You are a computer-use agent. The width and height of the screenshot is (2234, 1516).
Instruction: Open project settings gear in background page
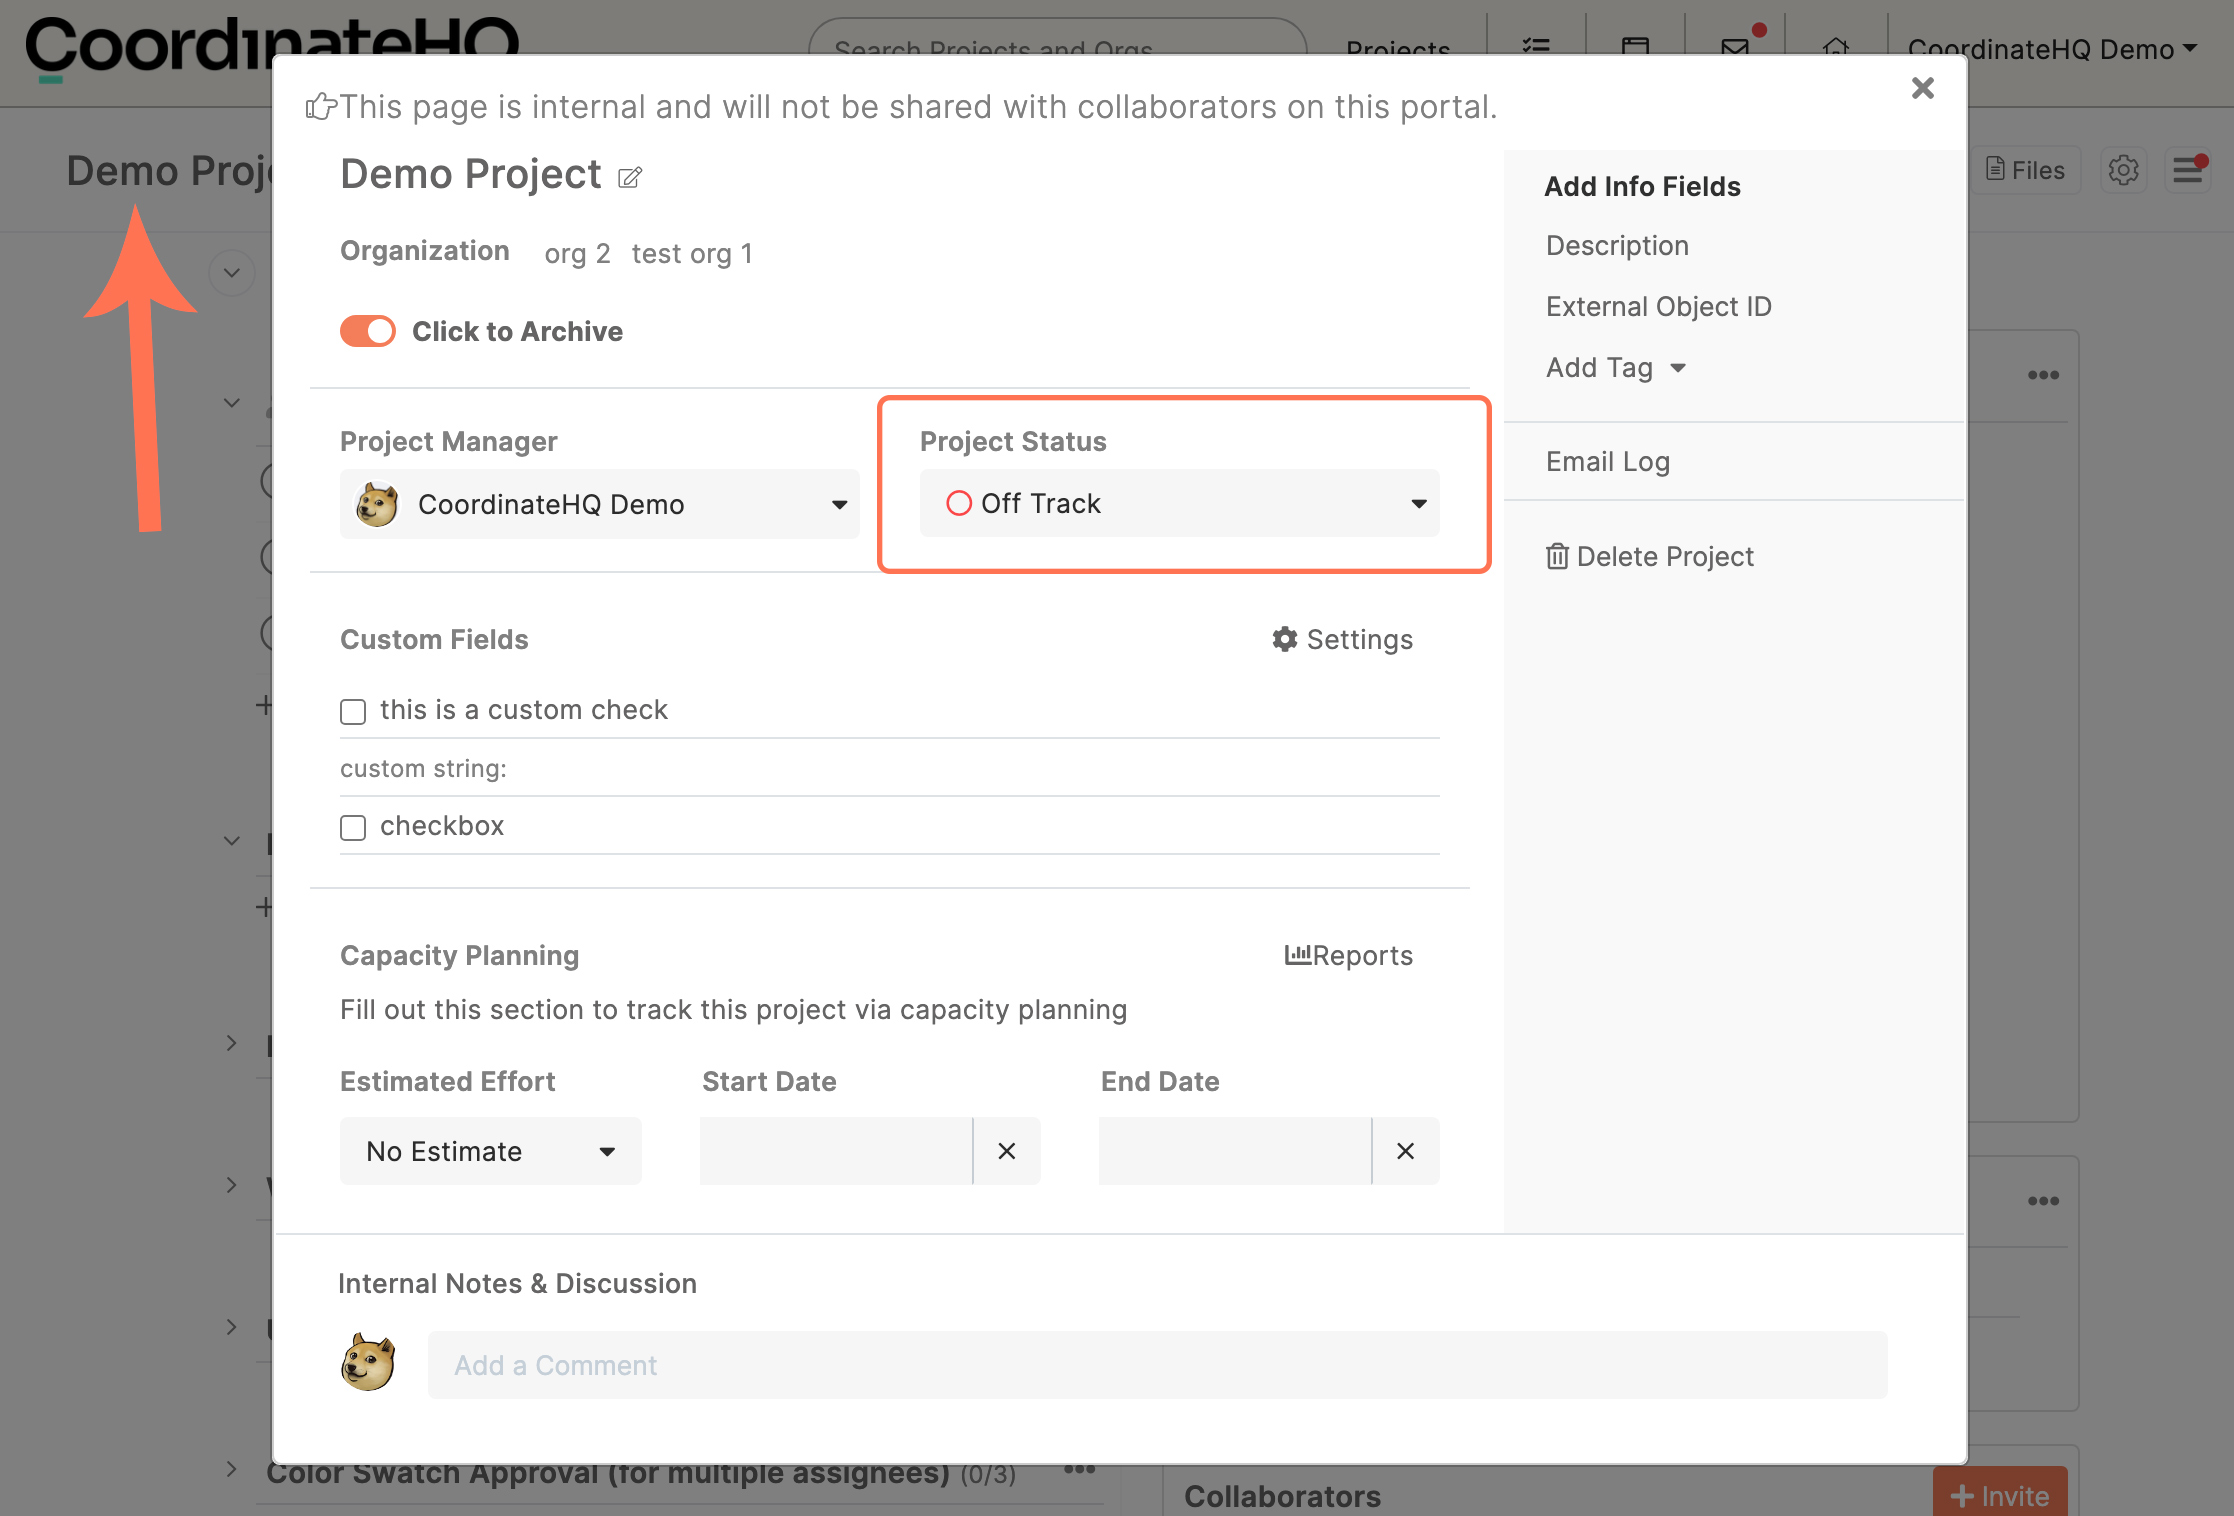2124,170
